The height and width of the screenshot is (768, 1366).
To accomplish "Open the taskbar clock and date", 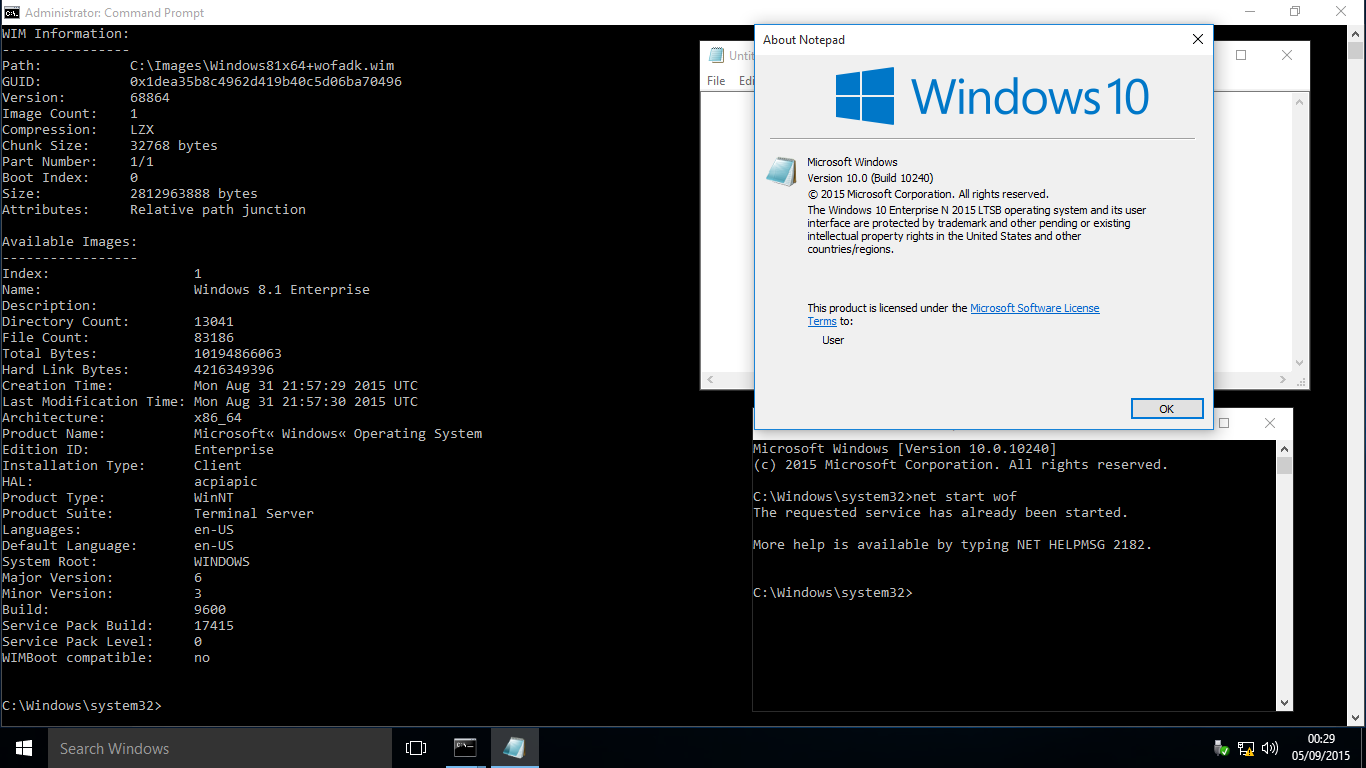I will [1321, 748].
